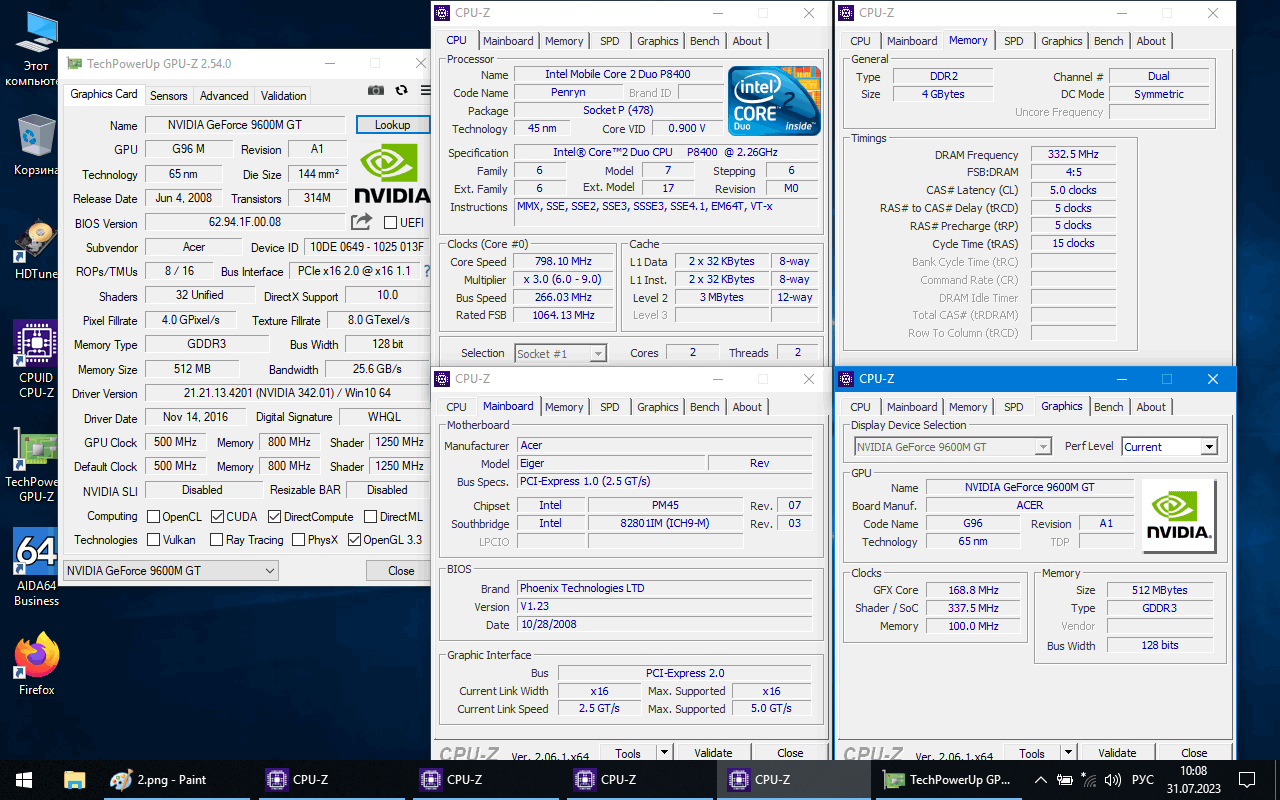
Task: Click Validate in the CPU-Z Mainboard window
Action: point(713,753)
